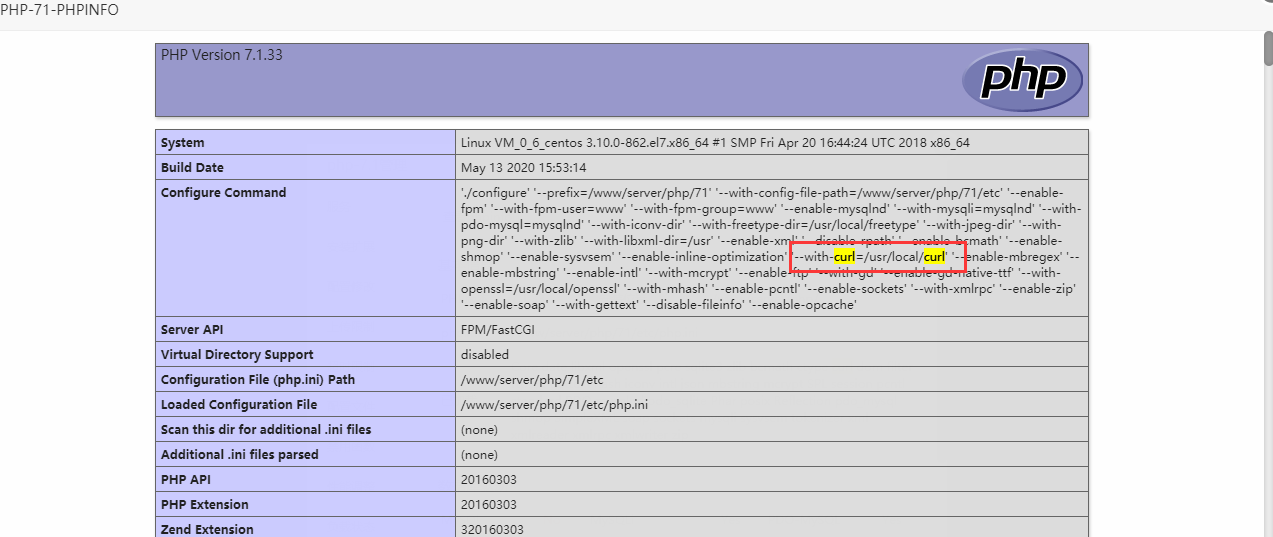Image resolution: width=1273 pixels, height=537 pixels.
Task: Click the PHP-71-PHPINFO page title
Action: (x=60, y=11)
